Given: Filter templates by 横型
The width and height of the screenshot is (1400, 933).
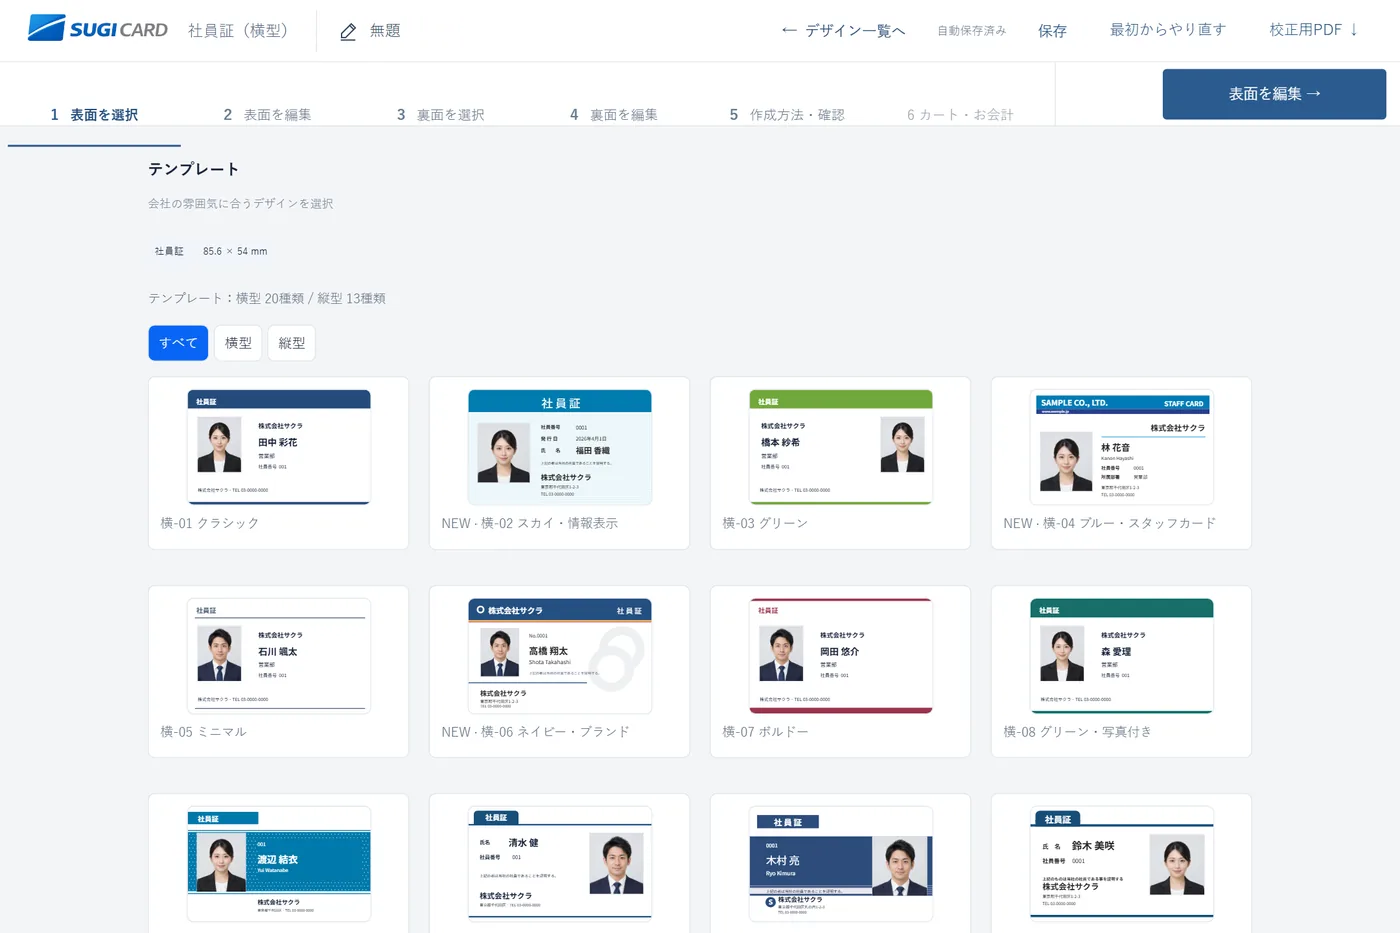Looking at the screenshot, I should tap(238, 343).
